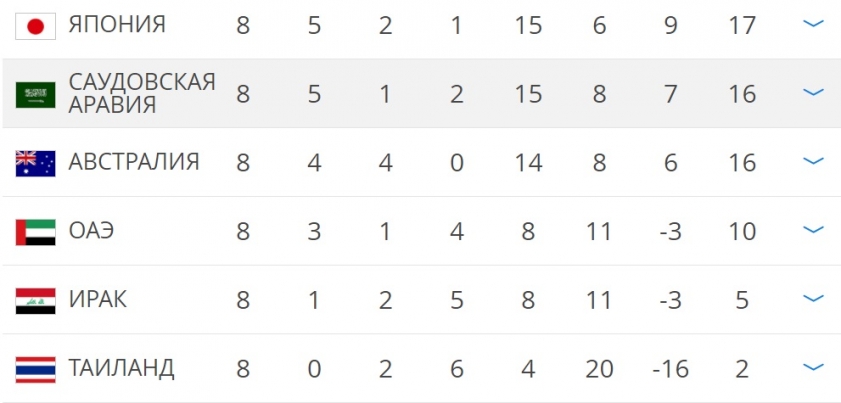Viewport: 841px width, 403px height.
Task: Open the ЯПОНИЯ team link
Action: [117, 25]
